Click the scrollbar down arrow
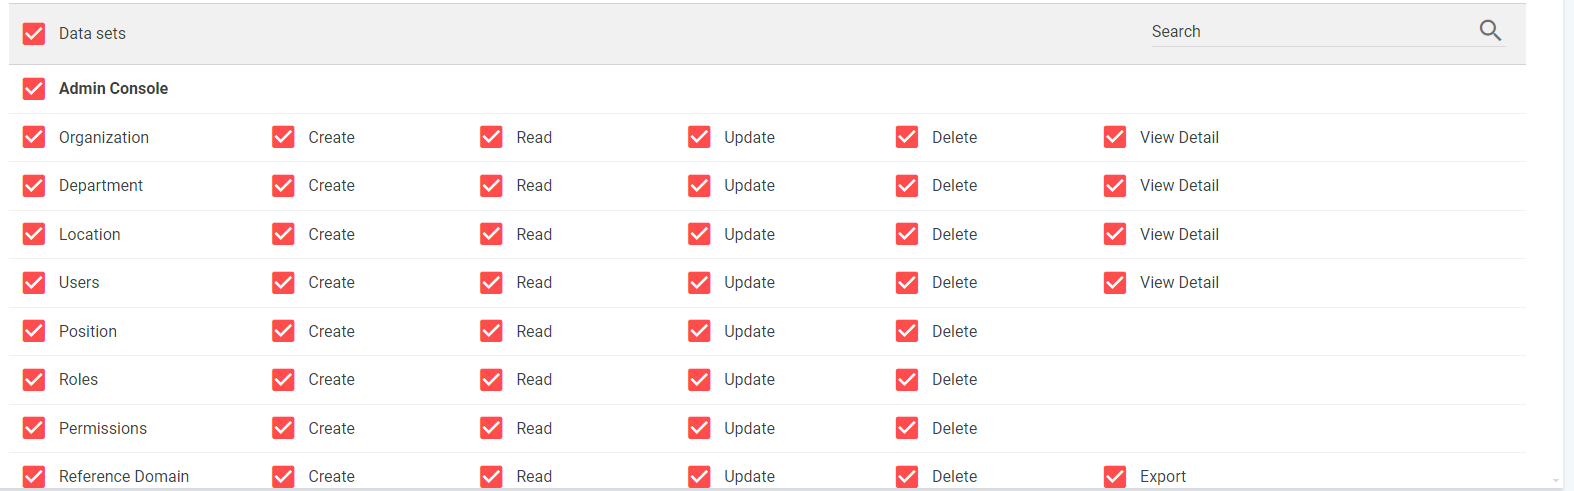Screen dimensions: 1574x491 (1555, 481)
